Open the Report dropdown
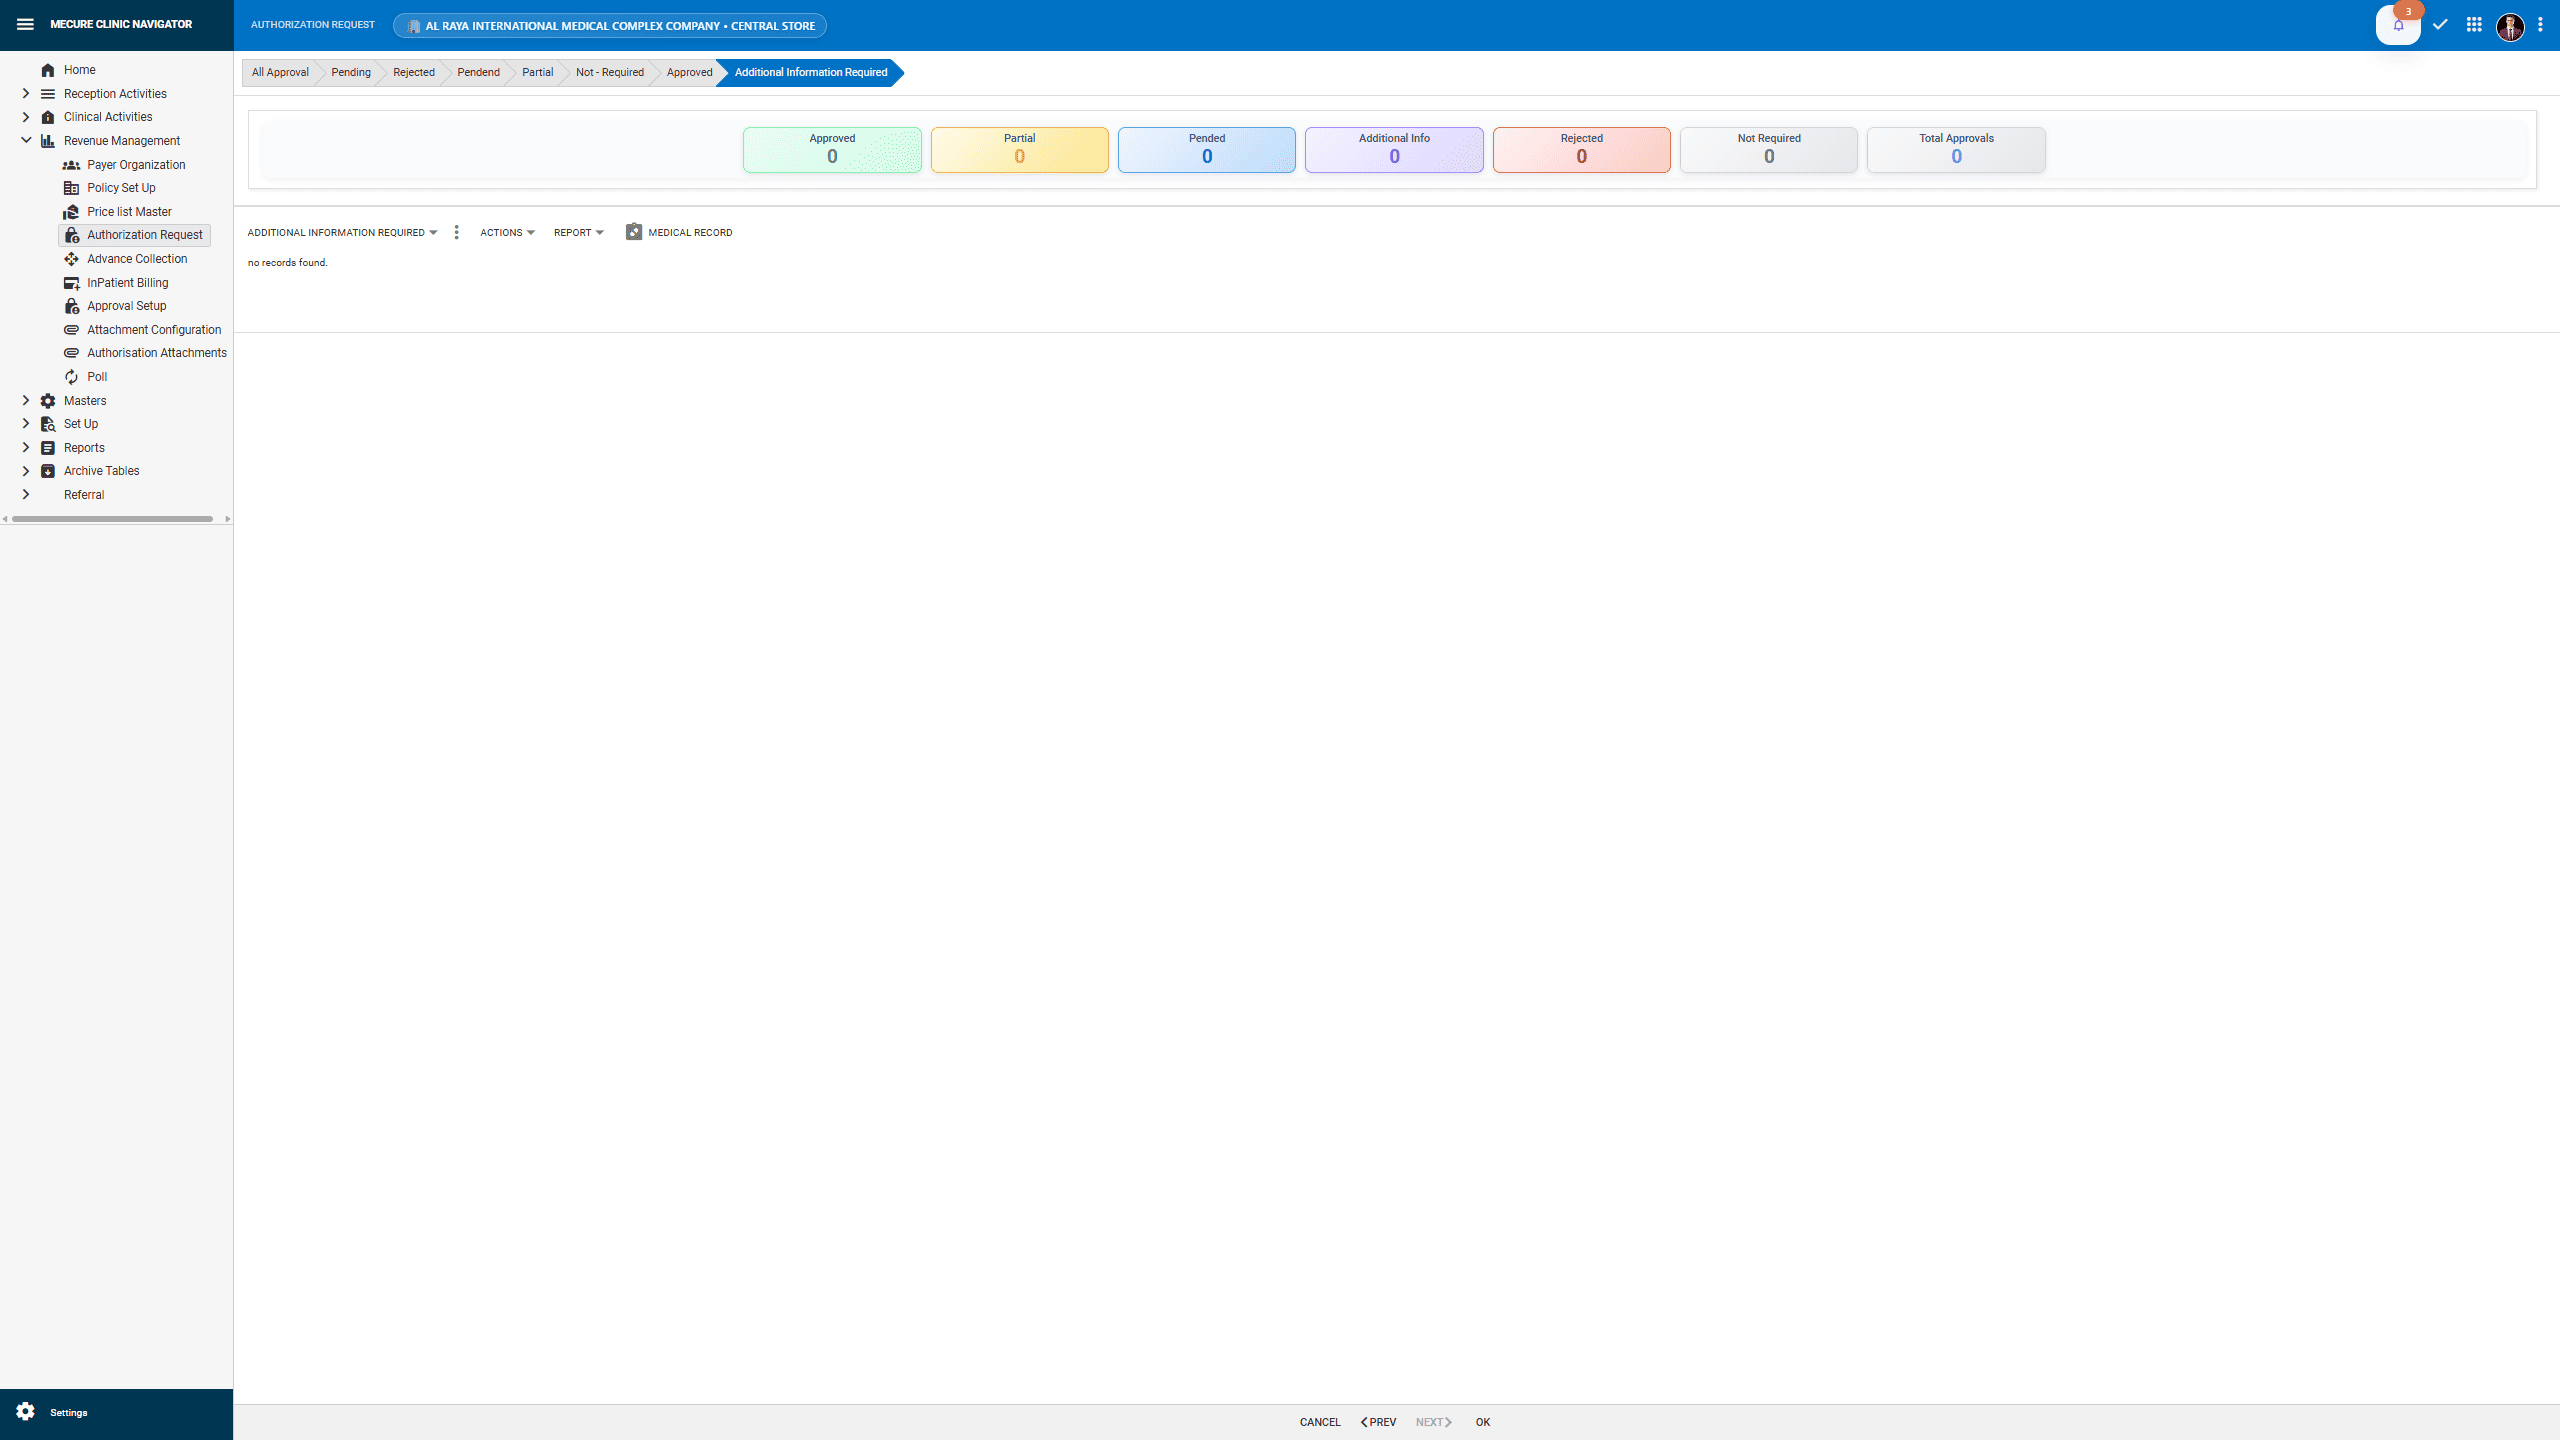 click(578, 232)
